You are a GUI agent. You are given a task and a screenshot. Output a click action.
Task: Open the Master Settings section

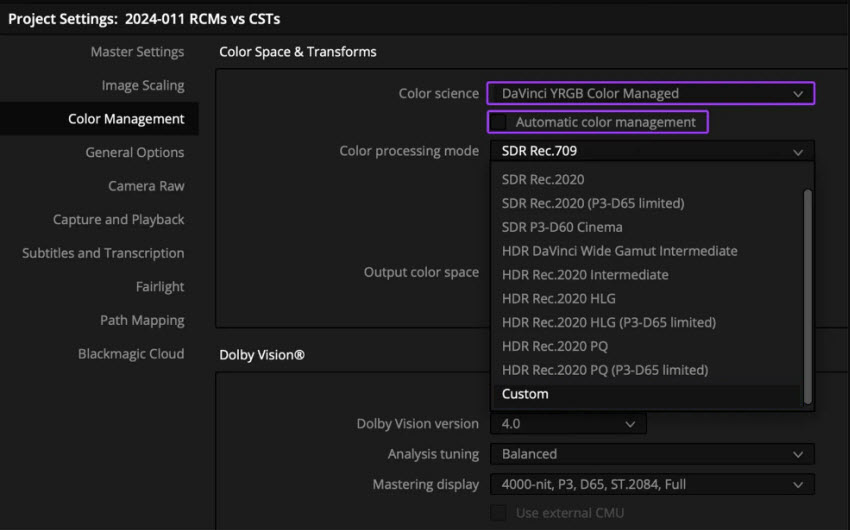[x=137, y=51]
